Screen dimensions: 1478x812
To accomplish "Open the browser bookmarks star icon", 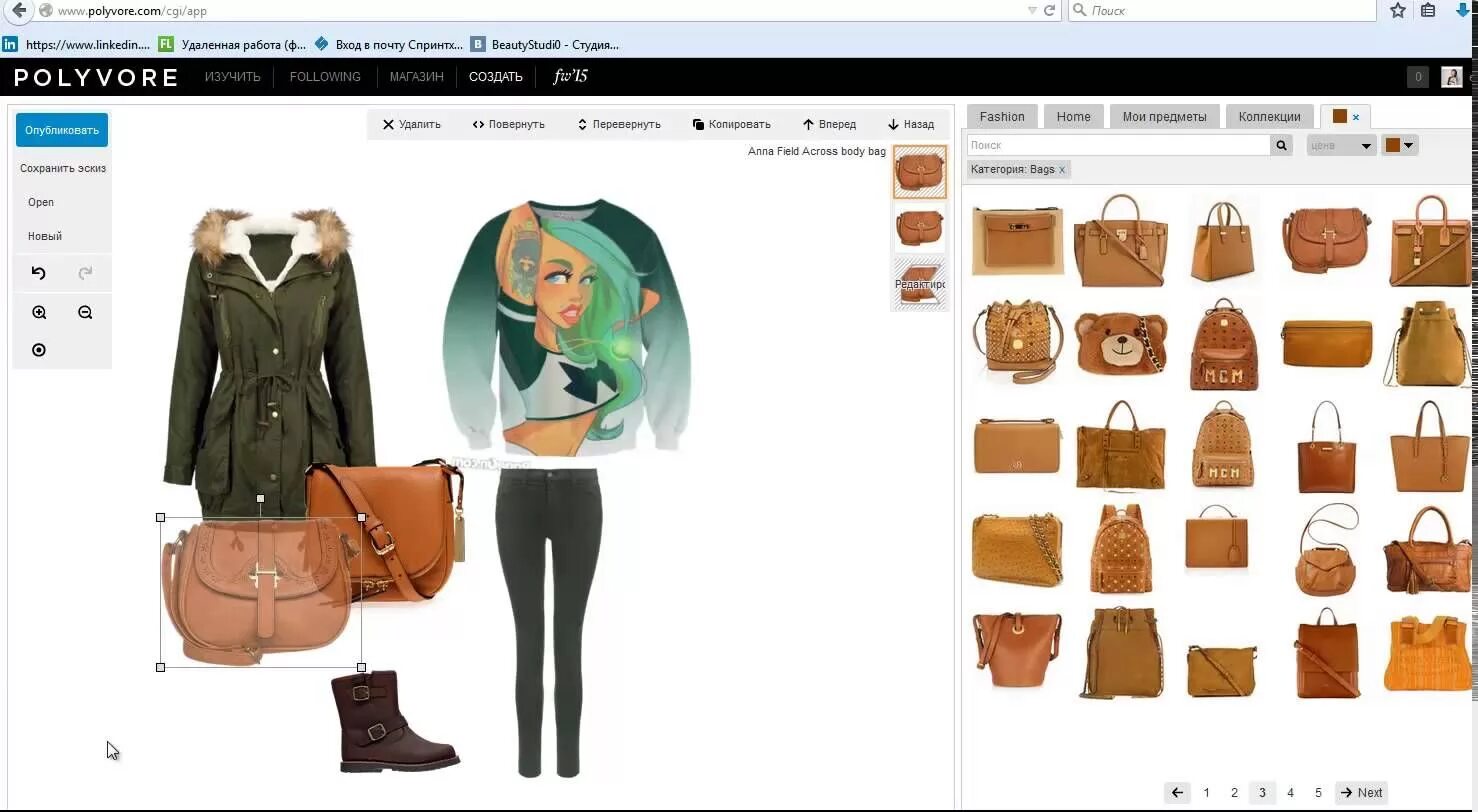I will click(x=1398, y=10).
